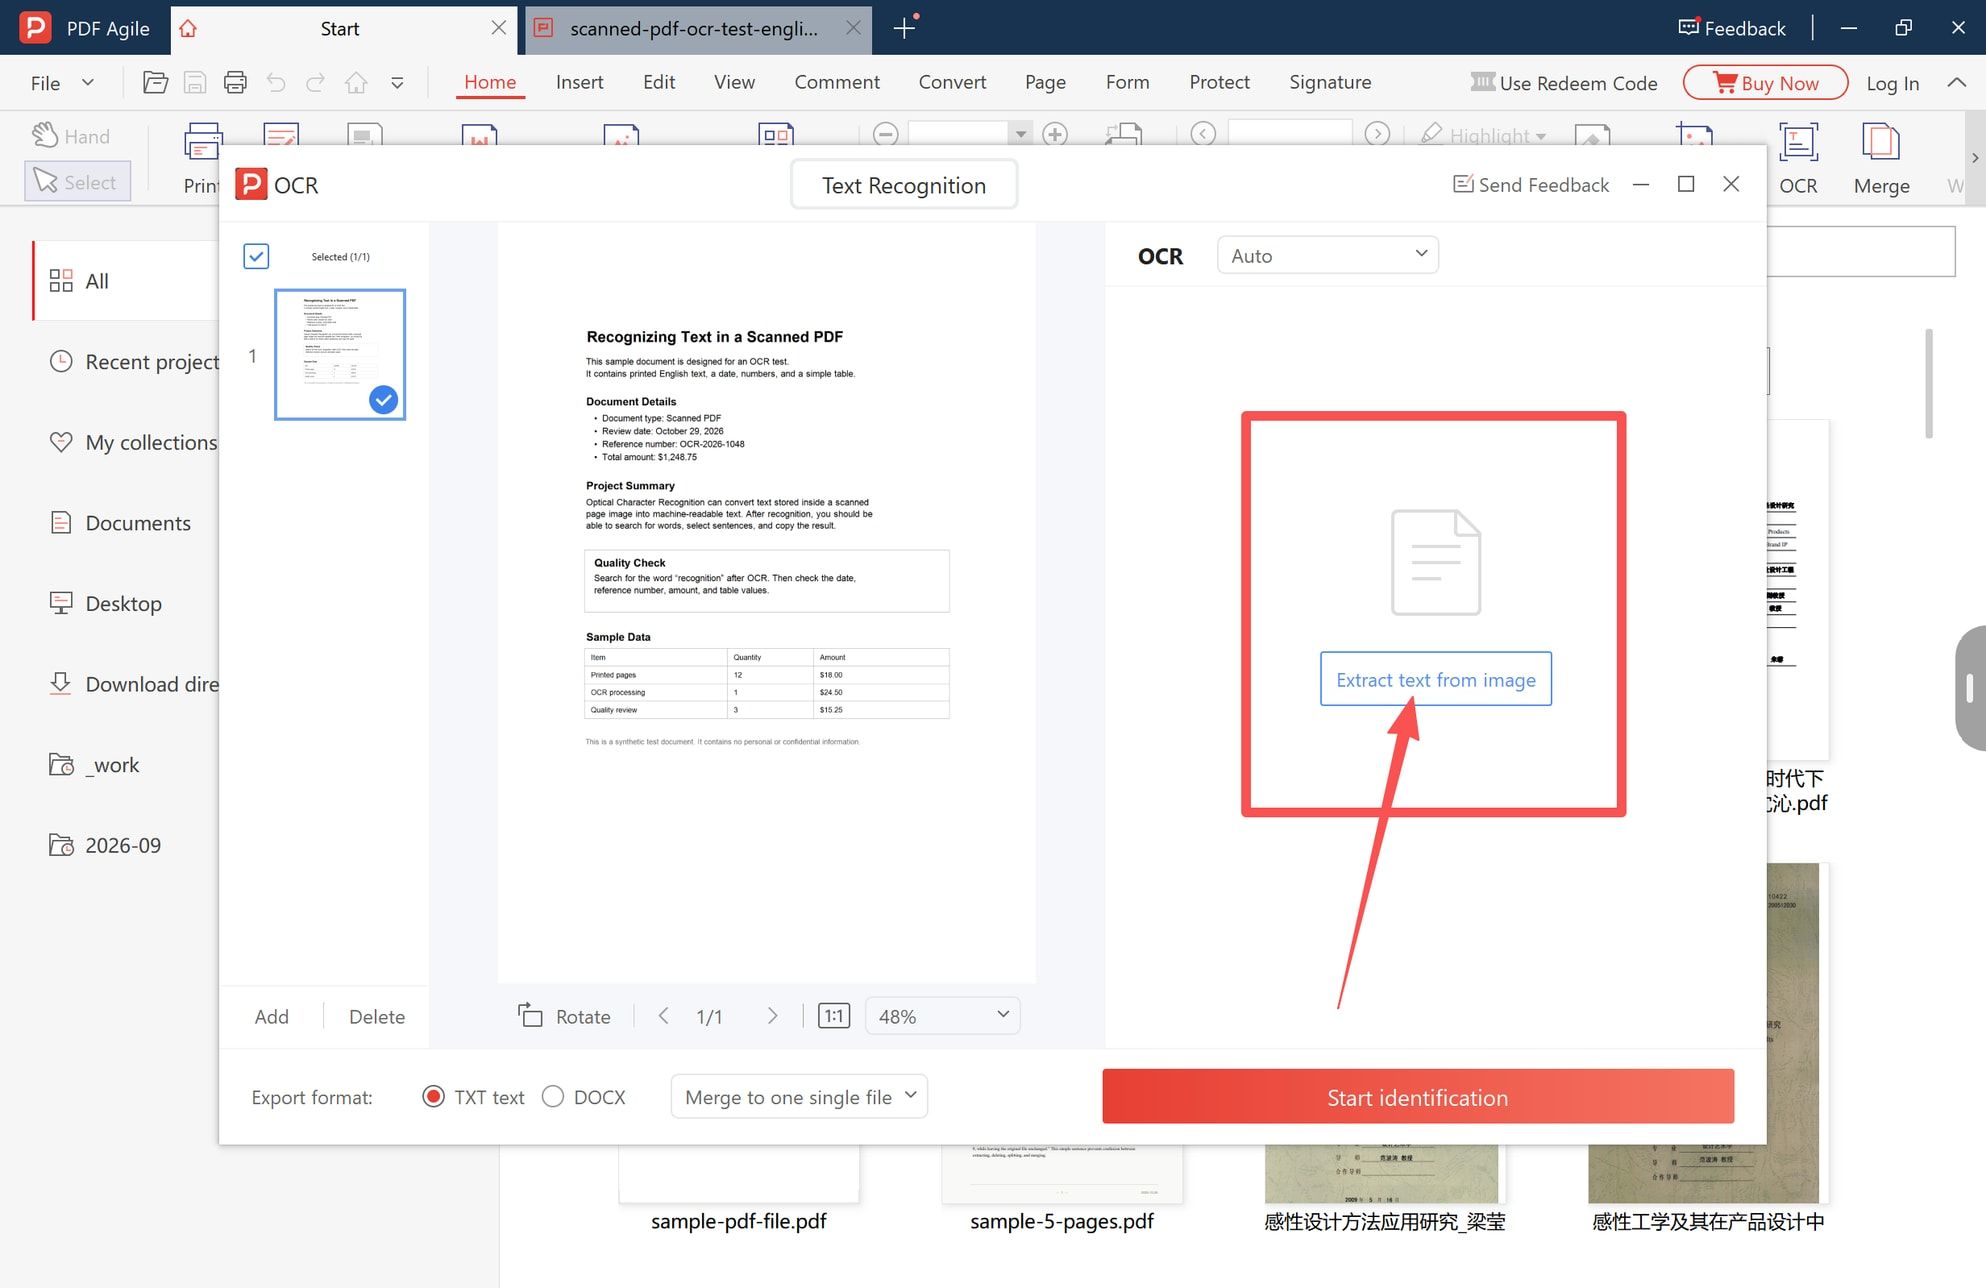Click the Add pages button
1986x1288 pixels.
pos(271,1017)
